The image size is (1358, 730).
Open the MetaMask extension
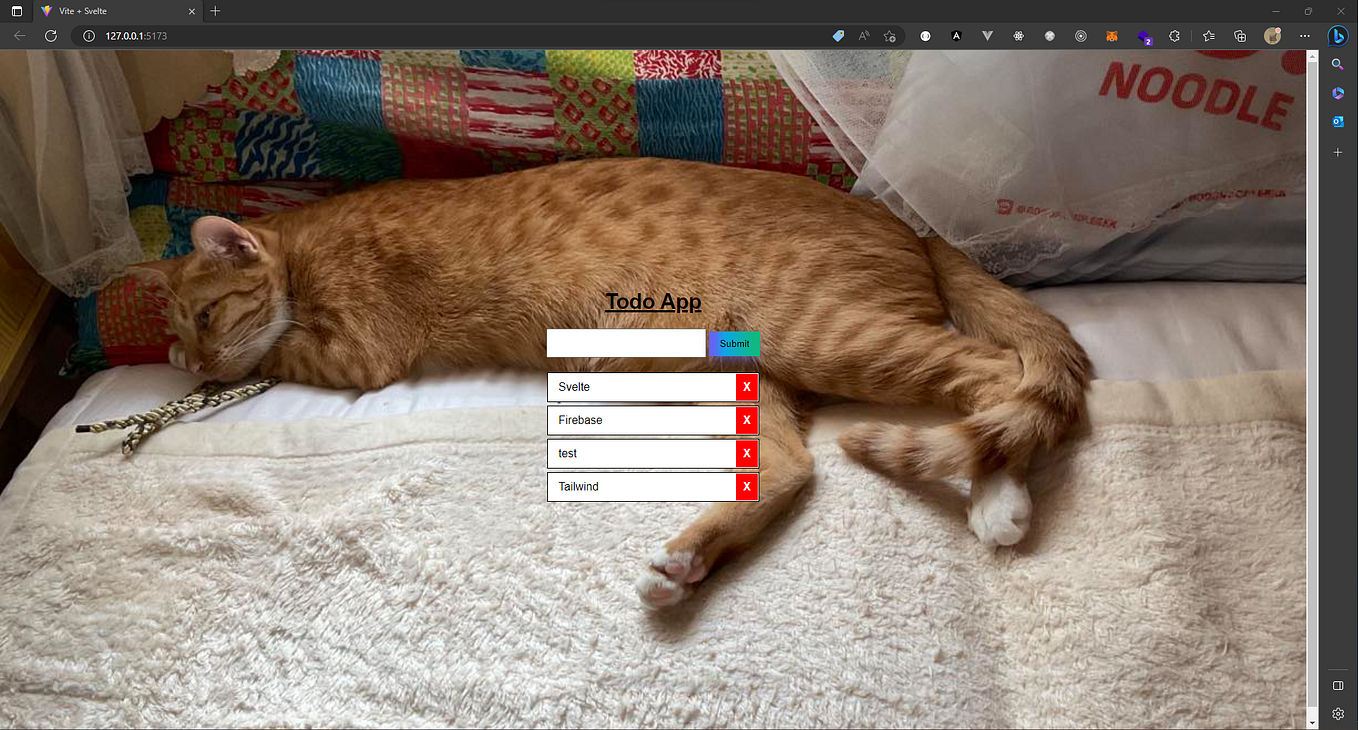[1112, 36]
